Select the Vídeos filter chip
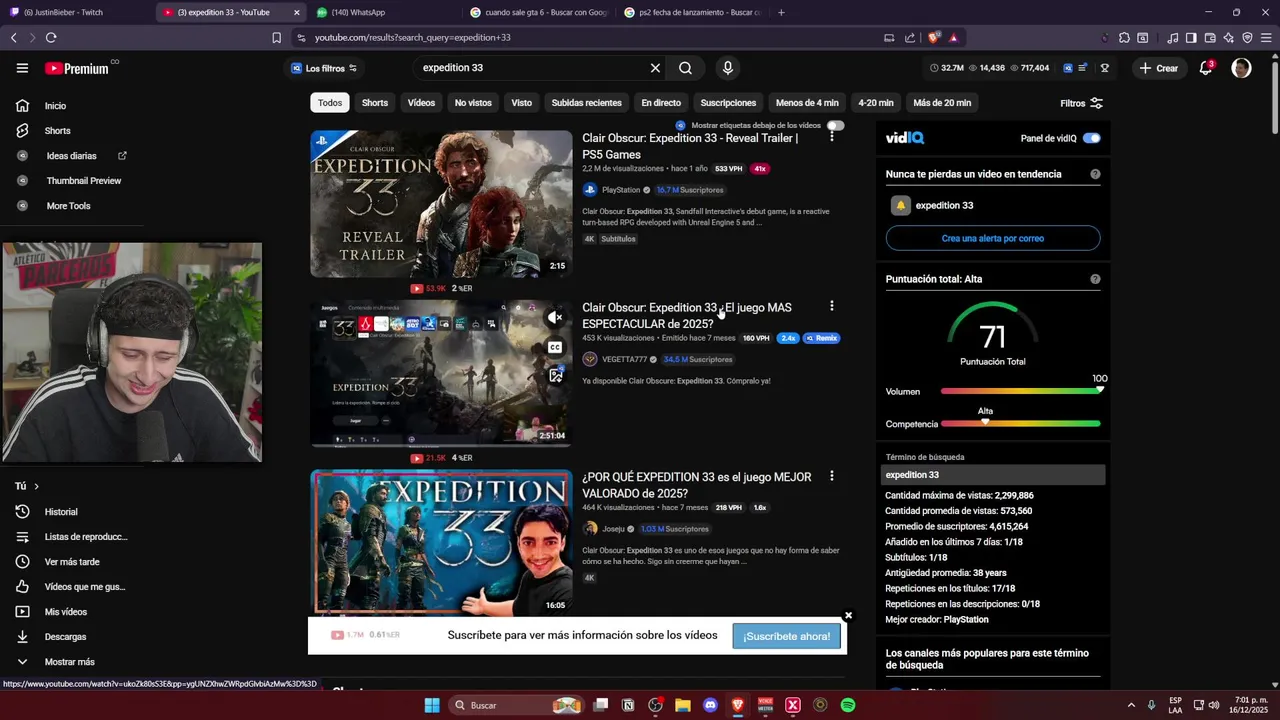Screen dimensions: 1280x720 tap(421, 103)
